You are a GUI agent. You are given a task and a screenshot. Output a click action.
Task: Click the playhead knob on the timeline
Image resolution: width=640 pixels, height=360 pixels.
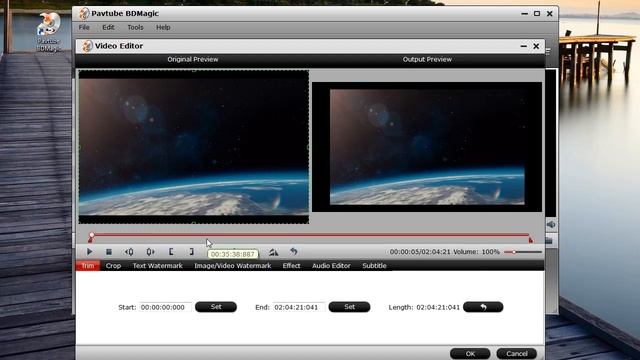click(92, 235)
